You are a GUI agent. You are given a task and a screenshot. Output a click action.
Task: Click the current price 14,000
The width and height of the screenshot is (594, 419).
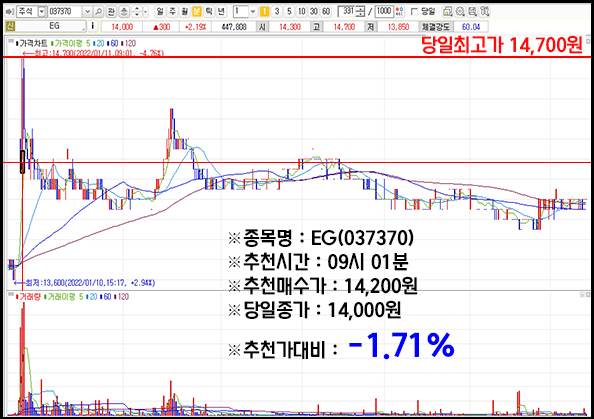[122, 27]
